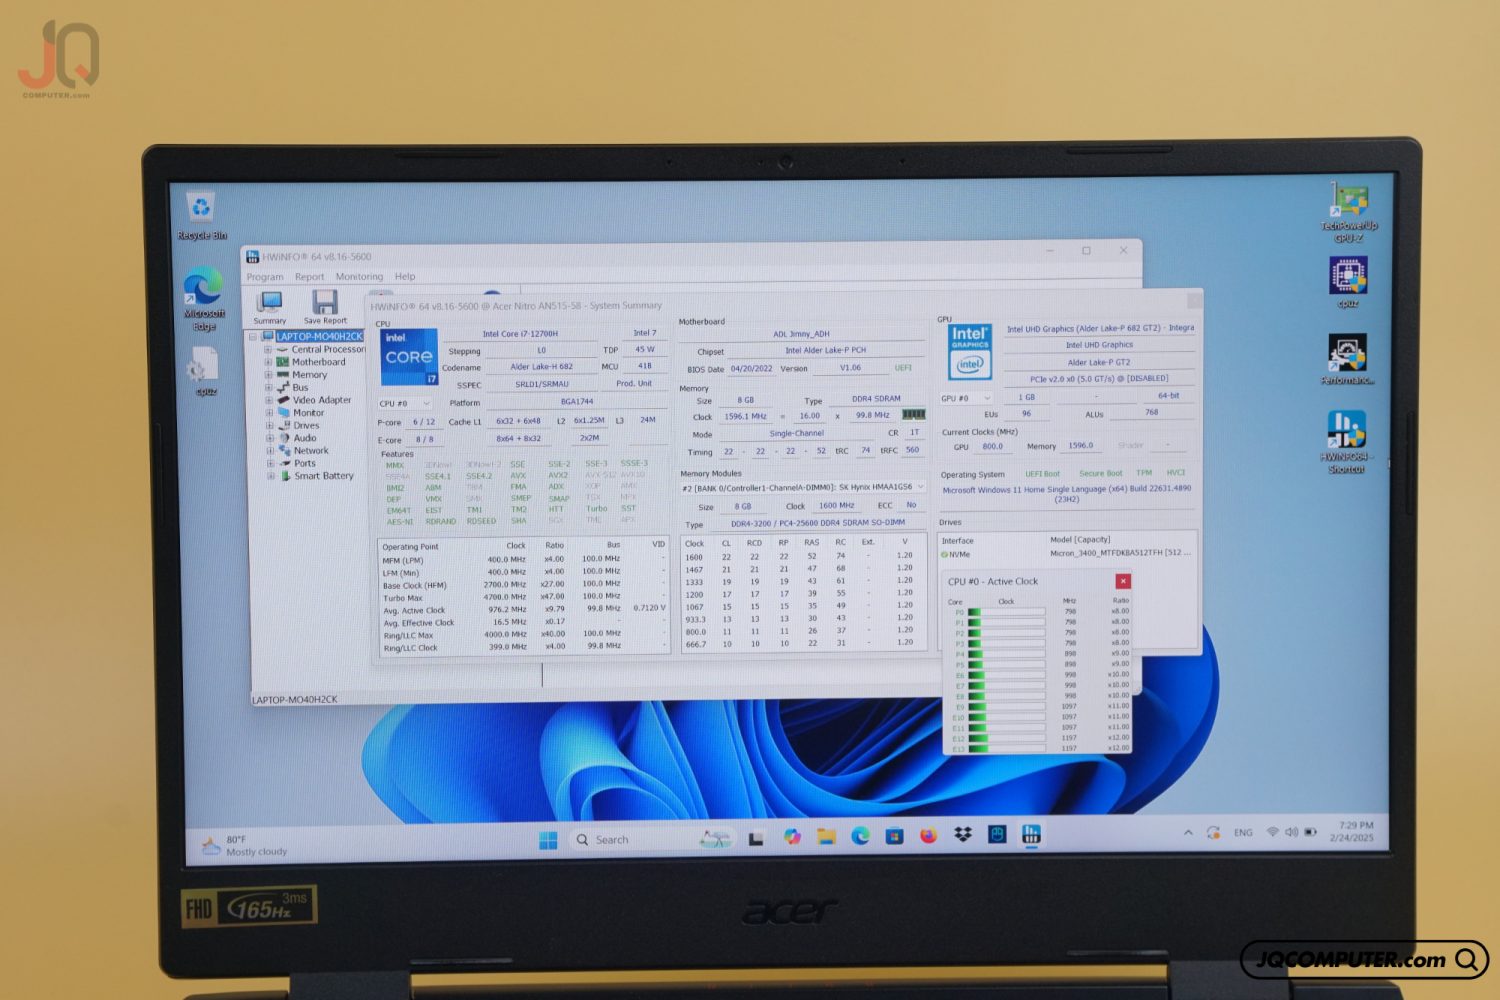Screen dimensions: 1500x1000
Task: Click the Intel Core i7 logo
Action: point(409,357)
